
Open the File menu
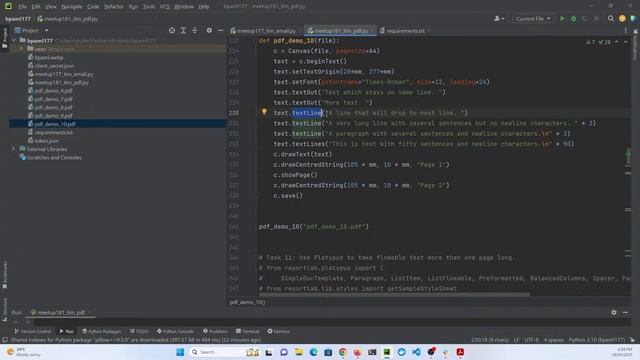(x=22, y=7)
